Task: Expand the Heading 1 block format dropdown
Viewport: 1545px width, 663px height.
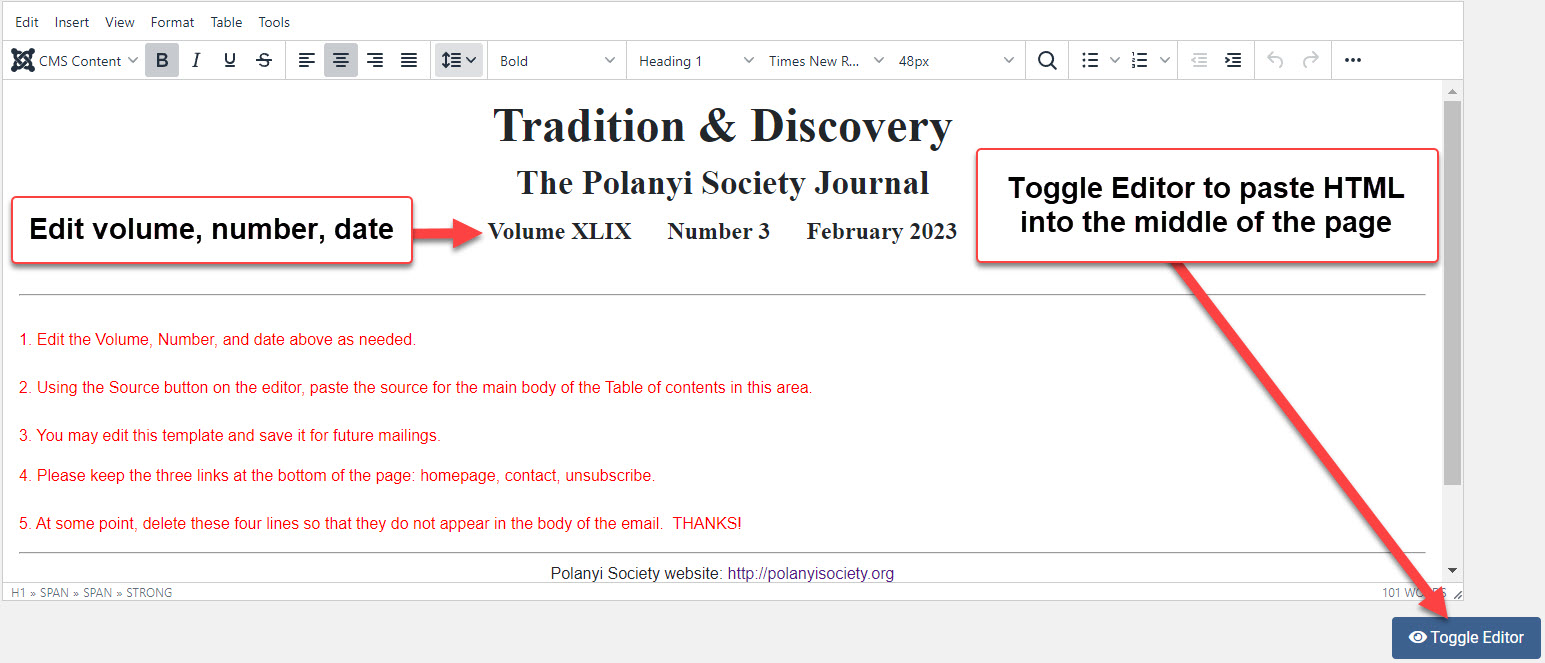Action: pyautogui.click(x=696, y=61)
